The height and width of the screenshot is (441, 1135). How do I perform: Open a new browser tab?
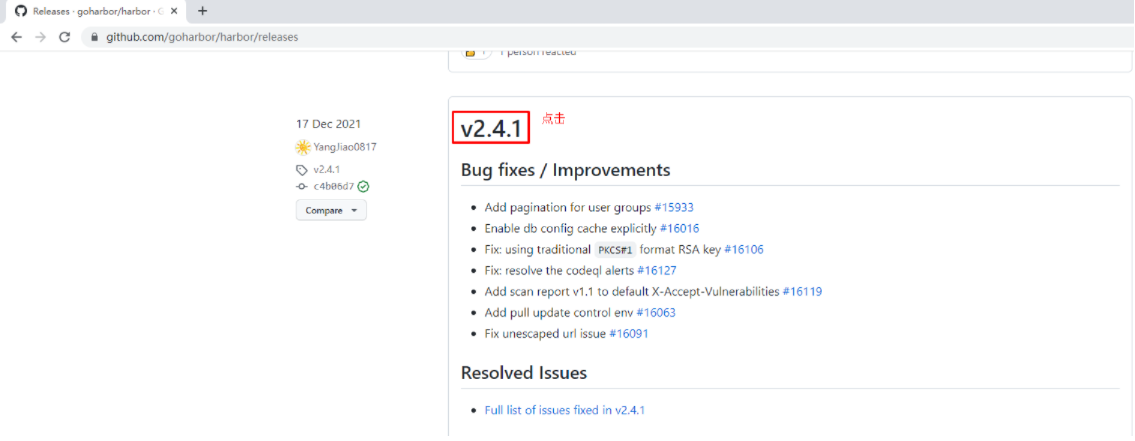(203, 11)
